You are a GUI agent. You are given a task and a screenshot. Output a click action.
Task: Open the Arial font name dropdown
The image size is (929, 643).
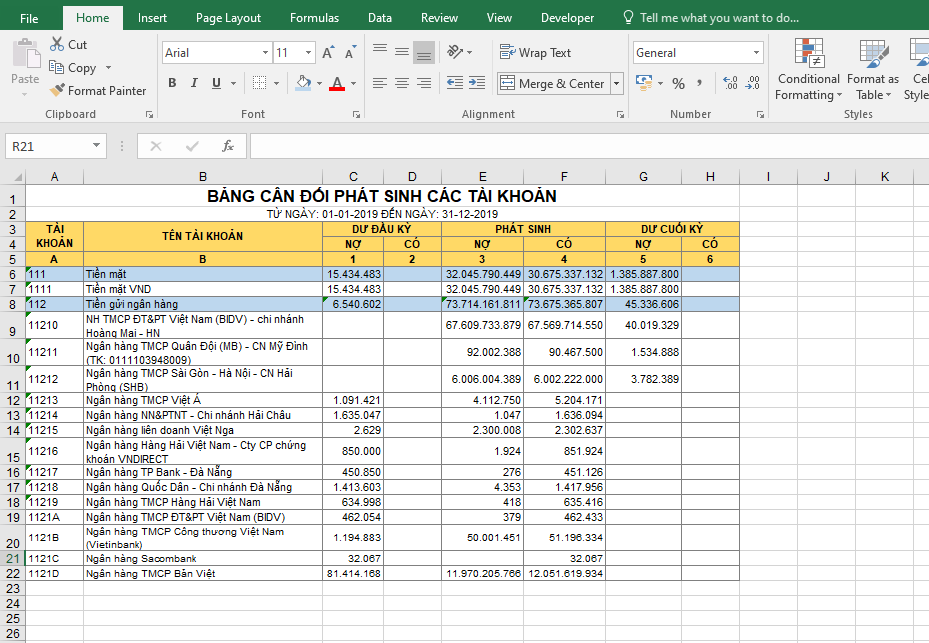tap(265, 53)
